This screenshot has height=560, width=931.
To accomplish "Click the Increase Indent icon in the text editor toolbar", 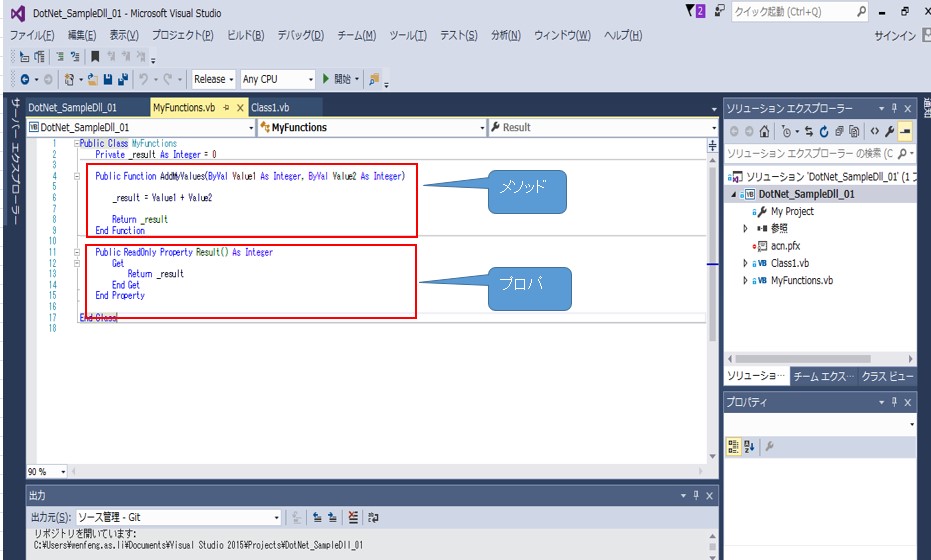I will 75,57.
